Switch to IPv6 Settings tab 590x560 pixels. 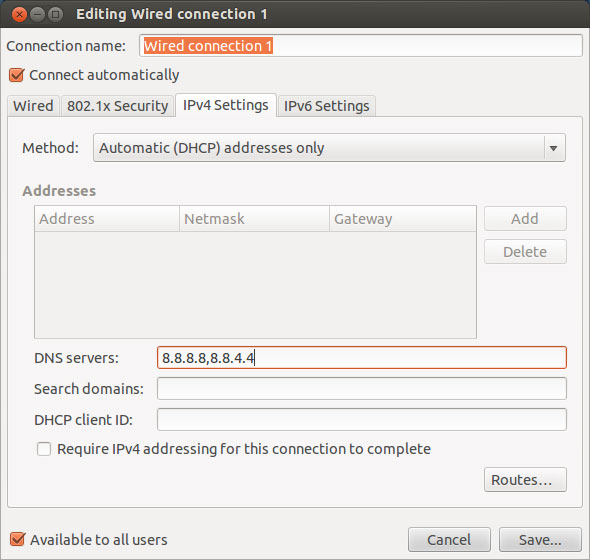coord(327,106)
